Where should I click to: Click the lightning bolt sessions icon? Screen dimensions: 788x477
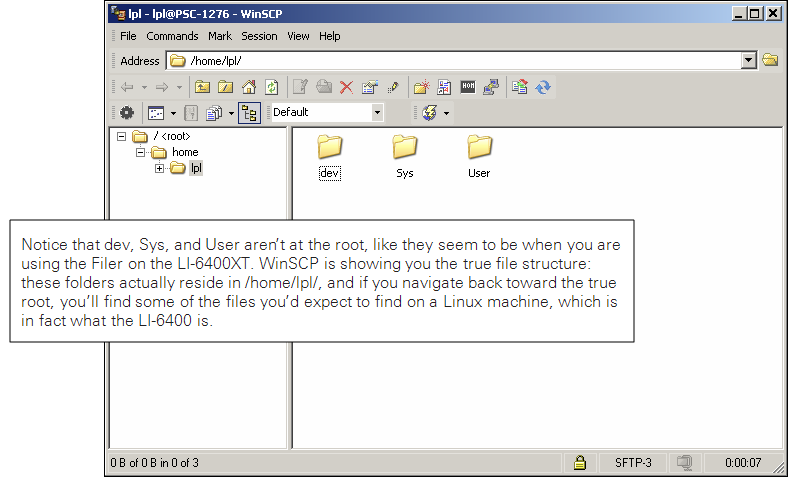pyautogui.click(x=430, y=113)
